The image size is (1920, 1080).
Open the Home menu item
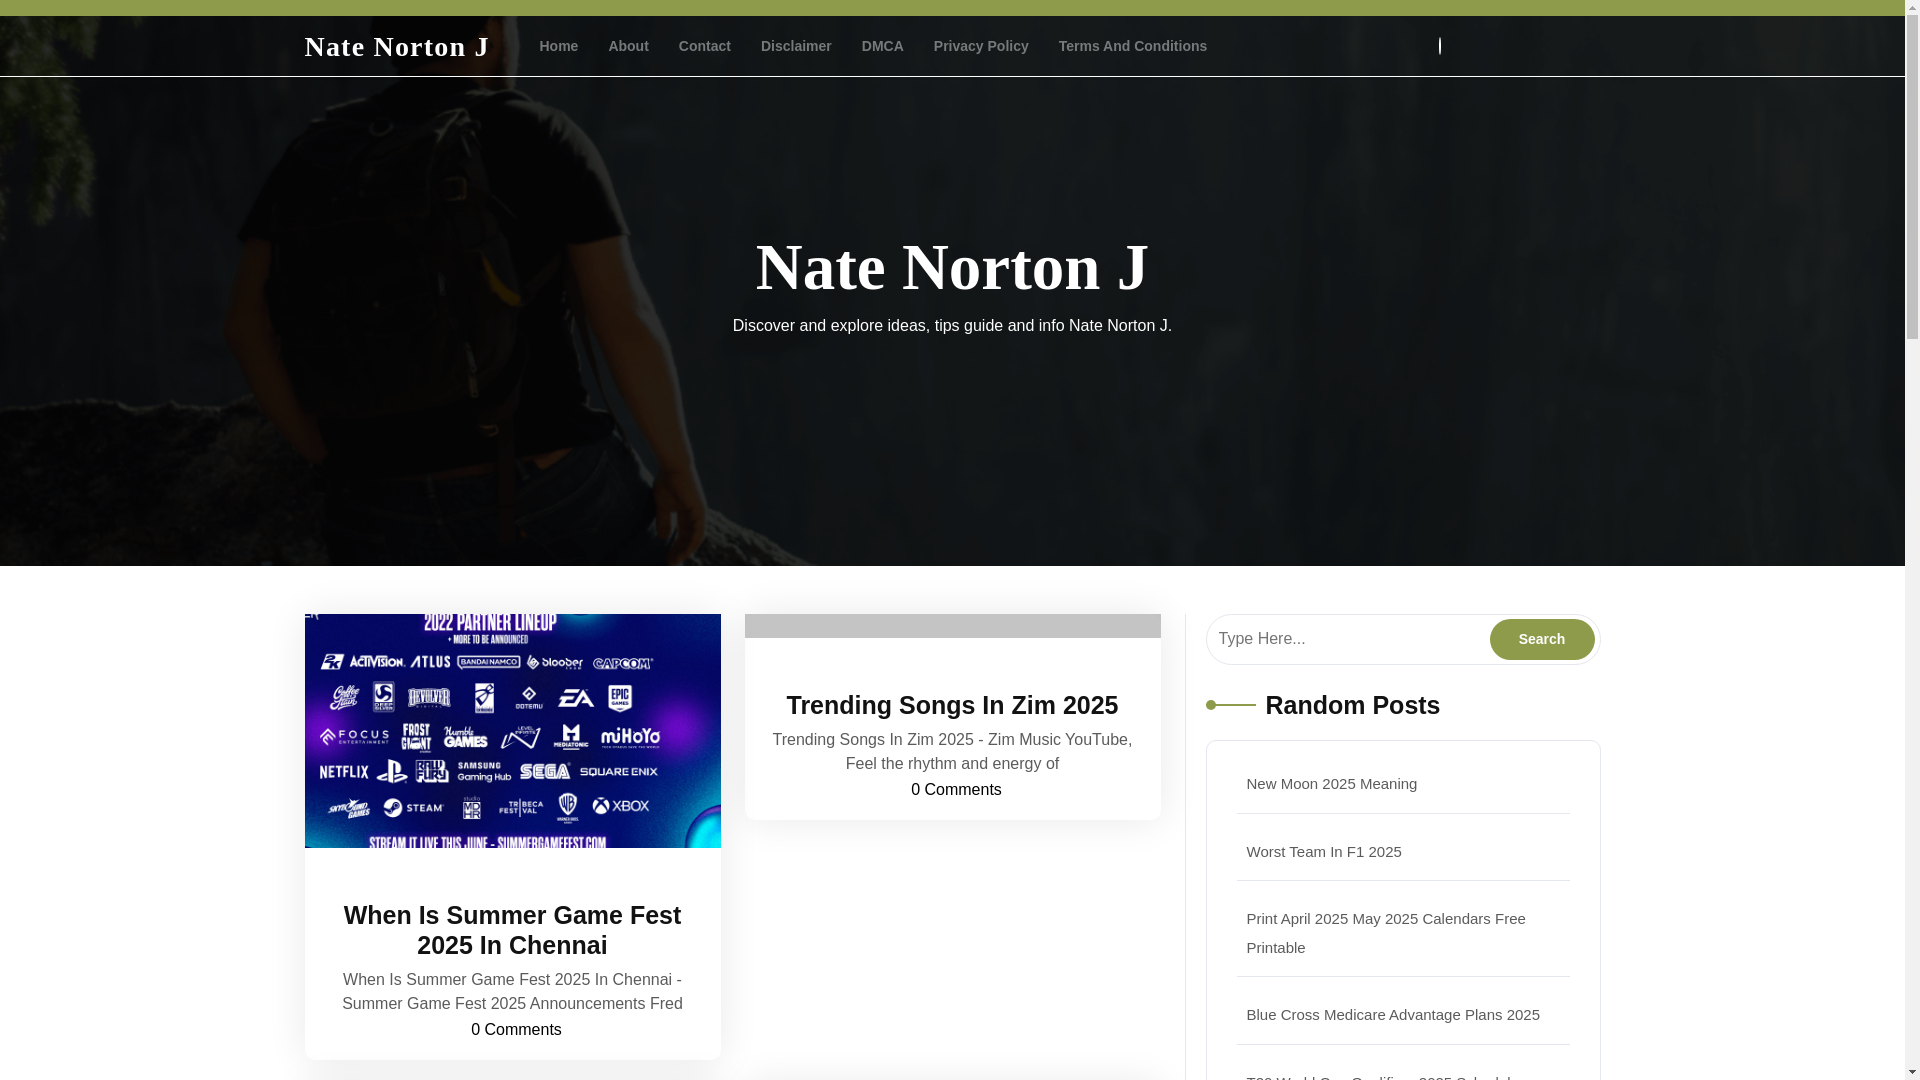pyautogui.click(x=558, y=46)
